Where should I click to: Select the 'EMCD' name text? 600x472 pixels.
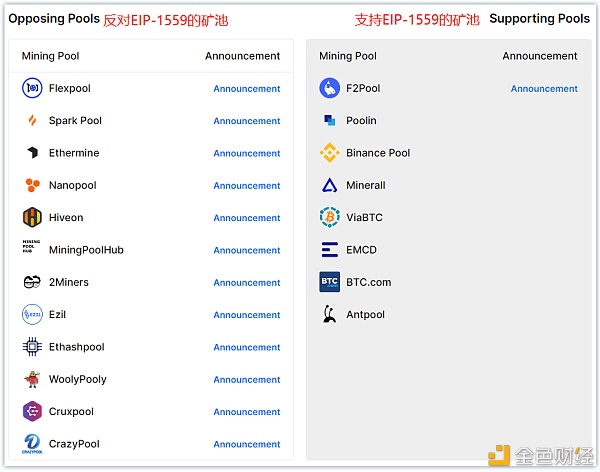click(361, 250)
